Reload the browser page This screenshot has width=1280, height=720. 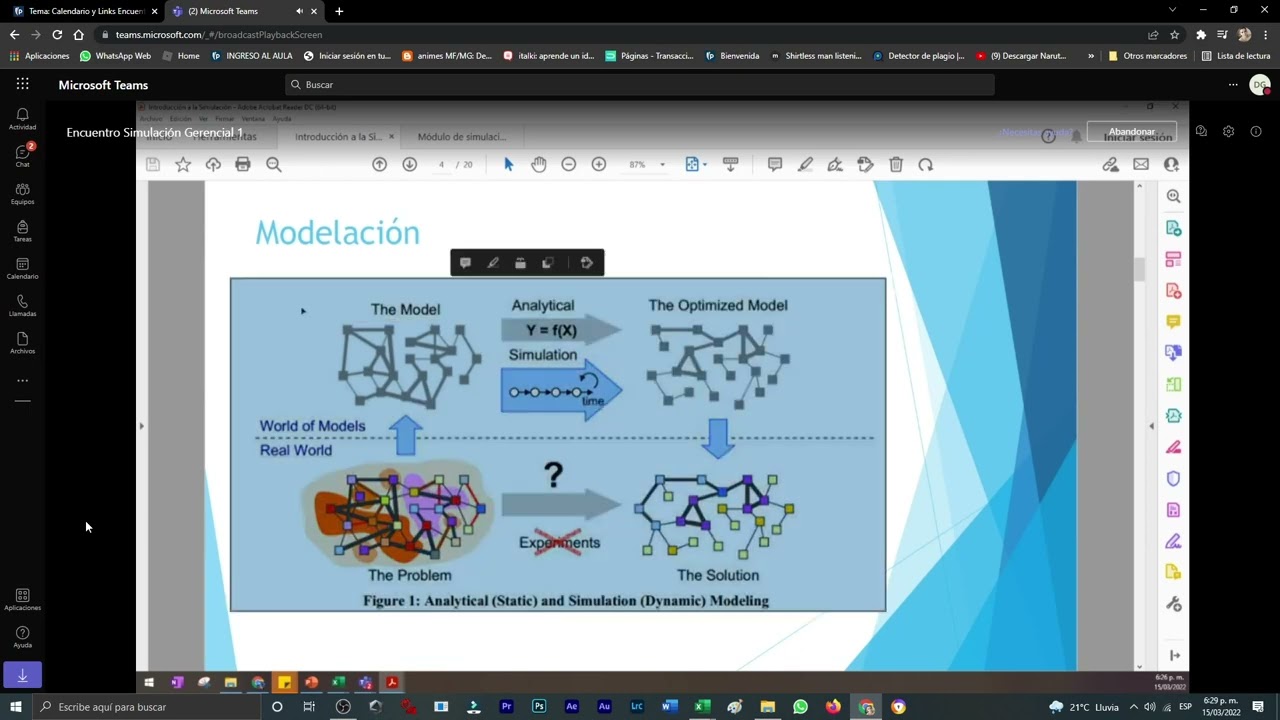57,34
